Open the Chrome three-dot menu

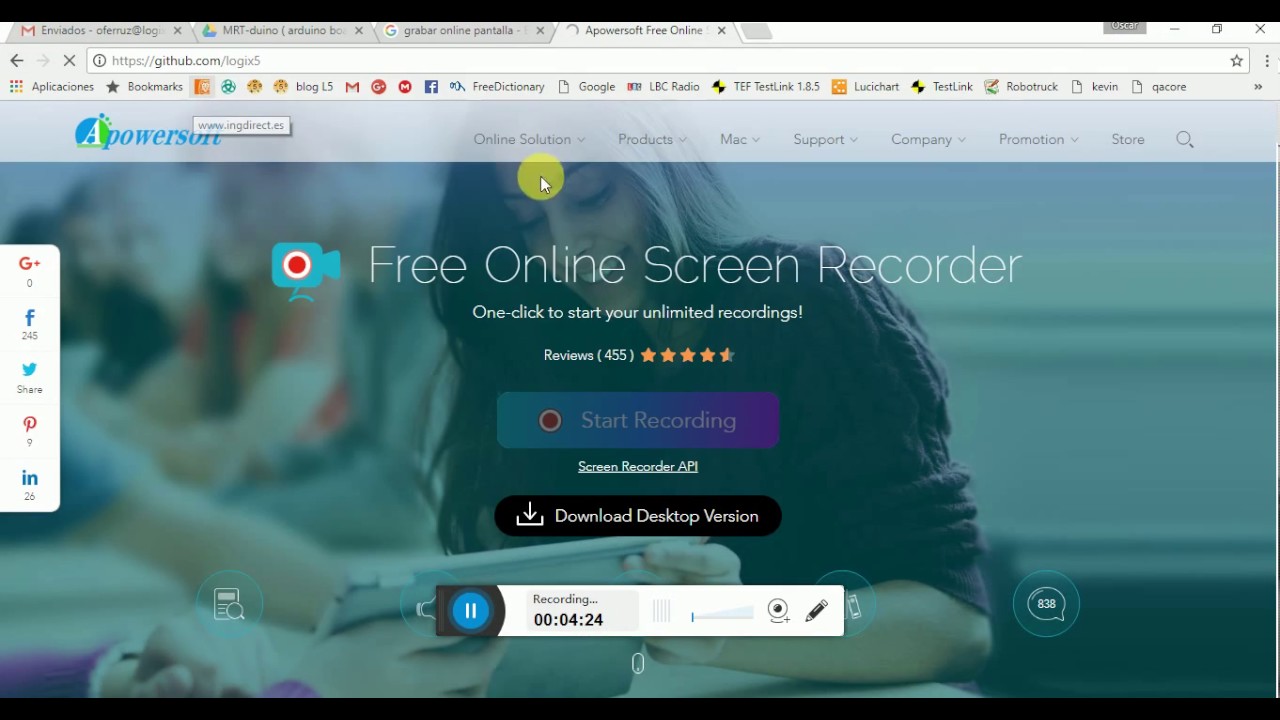1267,61
